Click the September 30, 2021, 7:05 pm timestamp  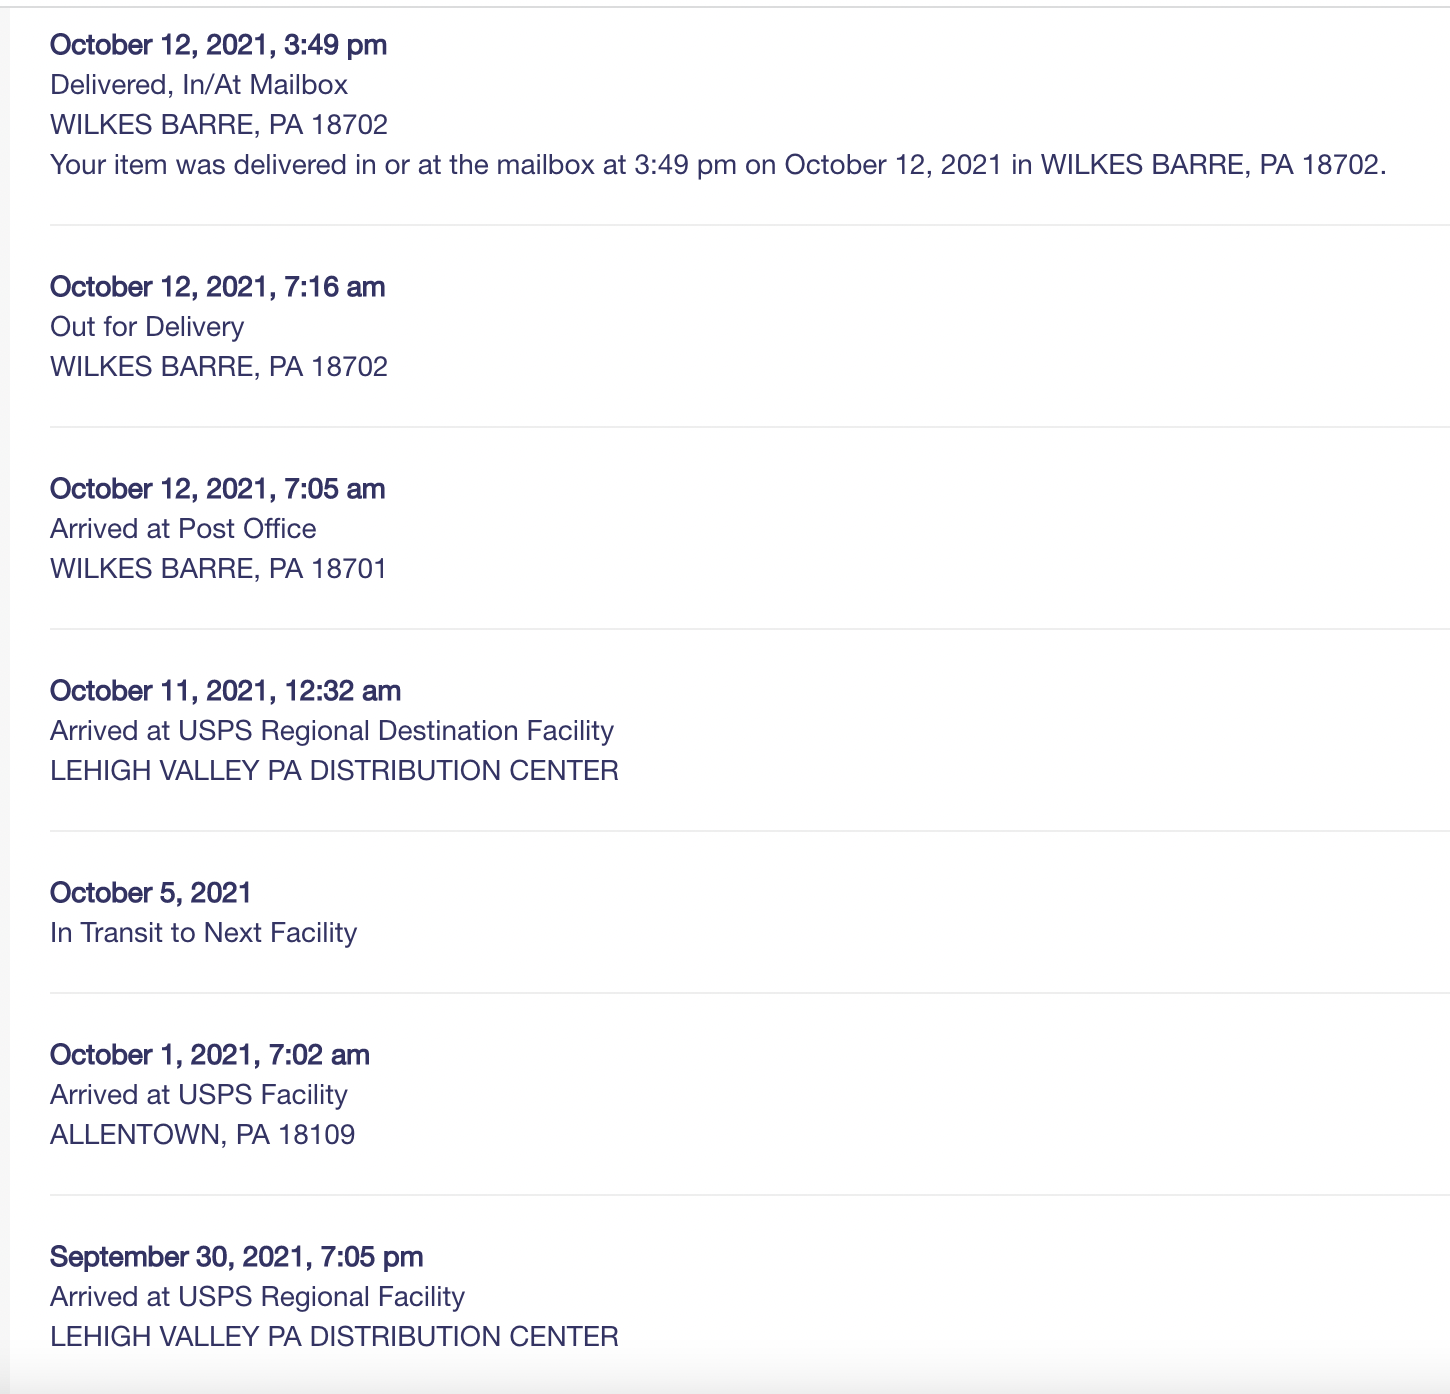[x=236, y=1257]
